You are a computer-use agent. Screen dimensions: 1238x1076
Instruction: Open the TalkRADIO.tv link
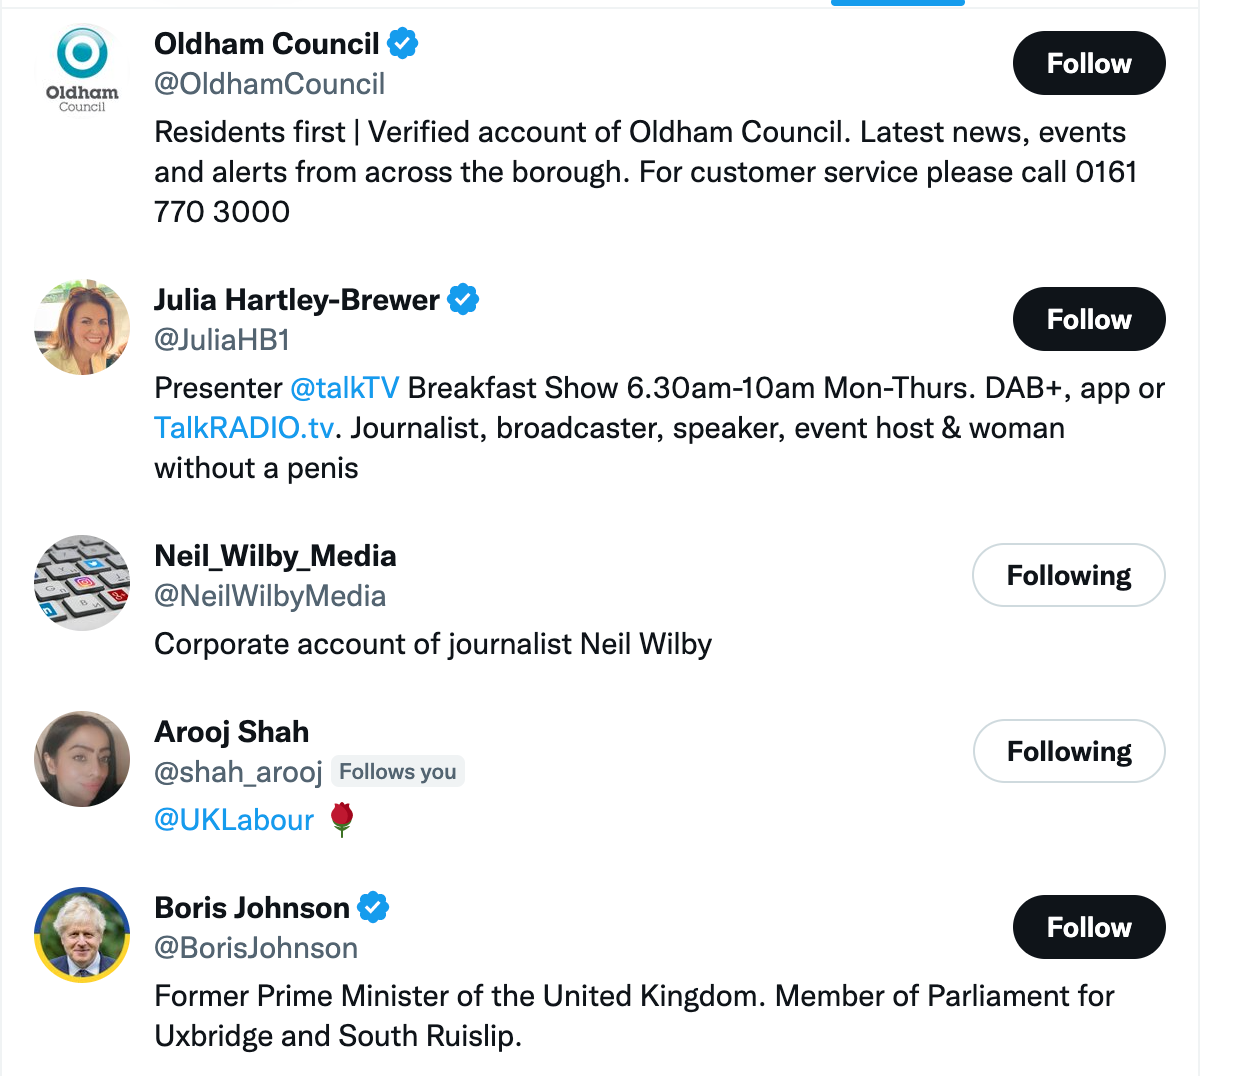point(244,428)
